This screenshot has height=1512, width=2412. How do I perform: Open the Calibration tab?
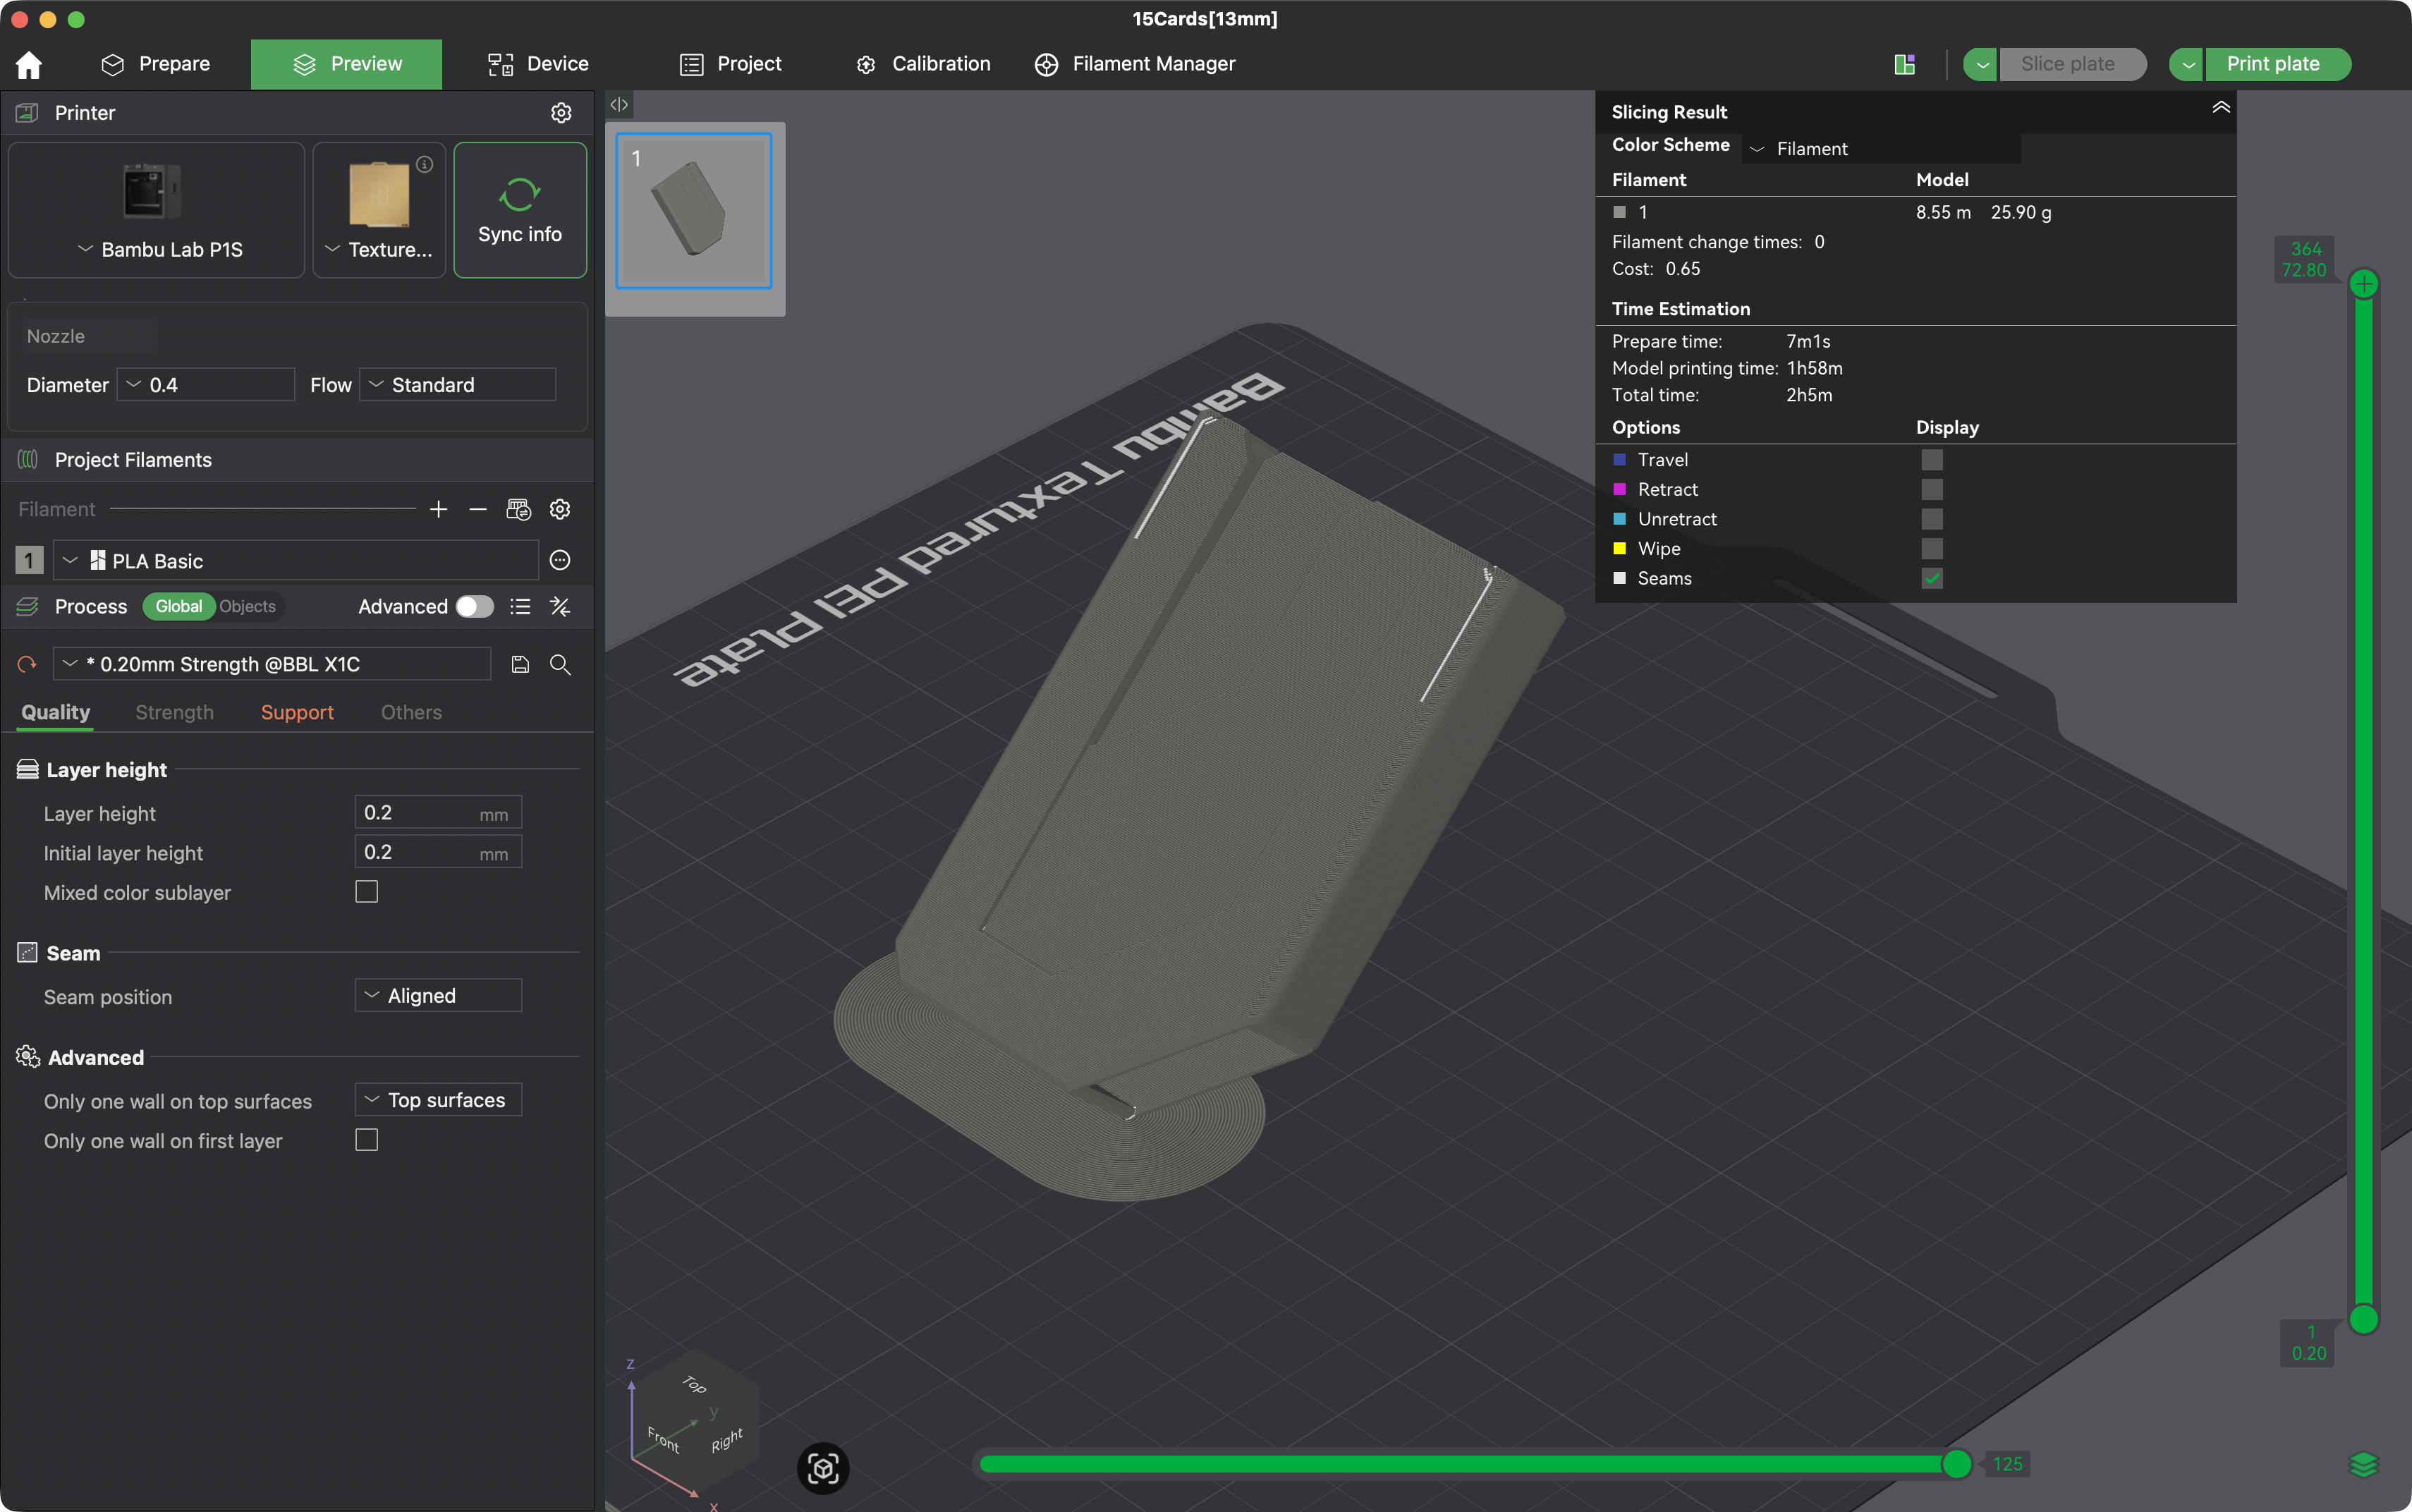923,64
